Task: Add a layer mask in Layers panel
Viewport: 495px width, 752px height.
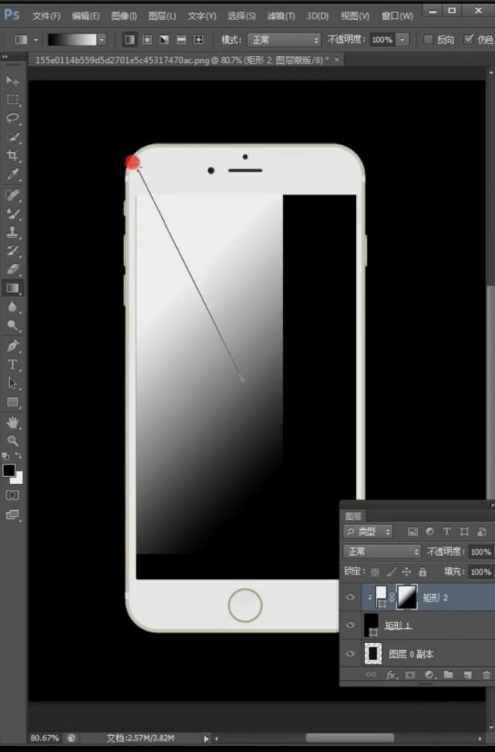Action: (x=410, y=675)
